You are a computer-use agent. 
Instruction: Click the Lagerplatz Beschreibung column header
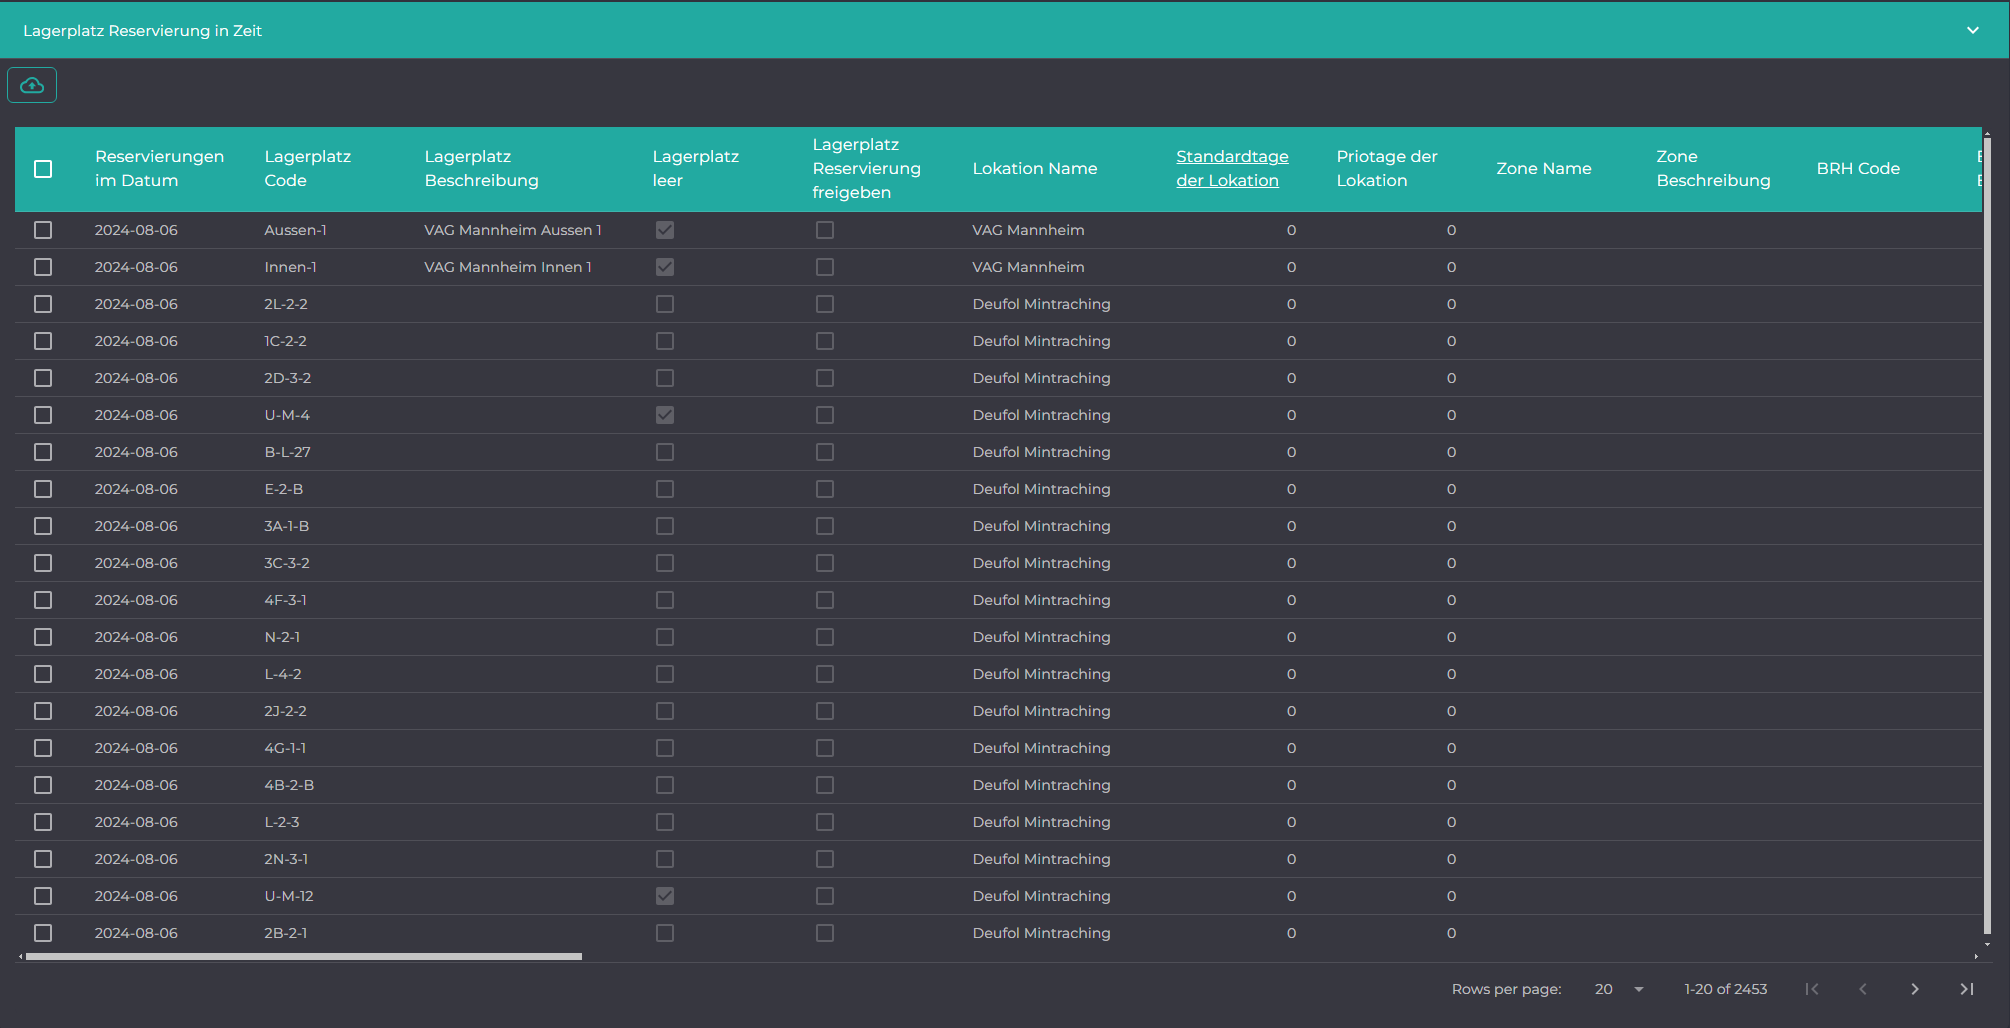[481, 168]
